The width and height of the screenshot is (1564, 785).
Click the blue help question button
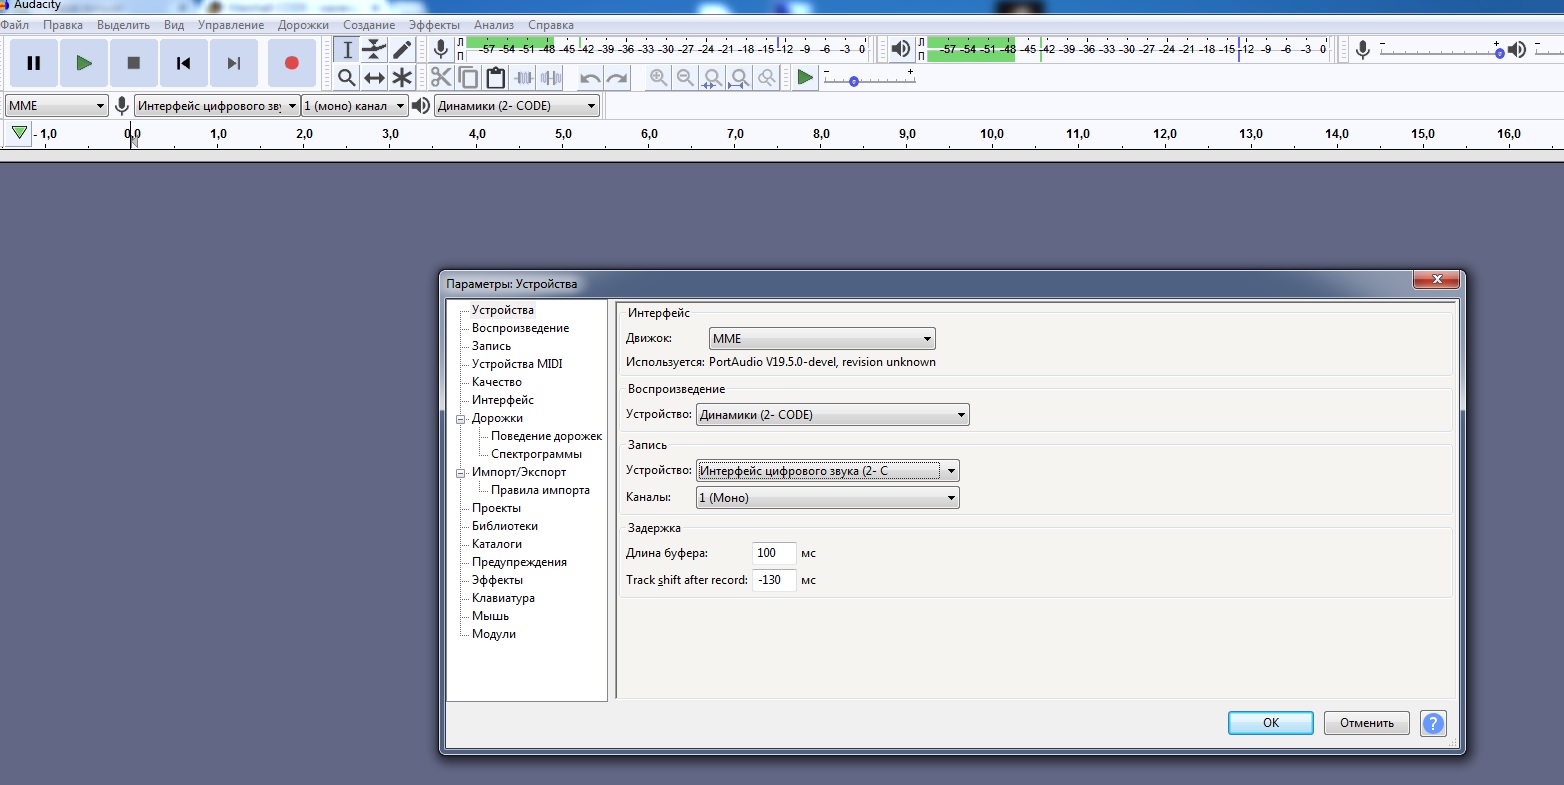coord(1433,723)
